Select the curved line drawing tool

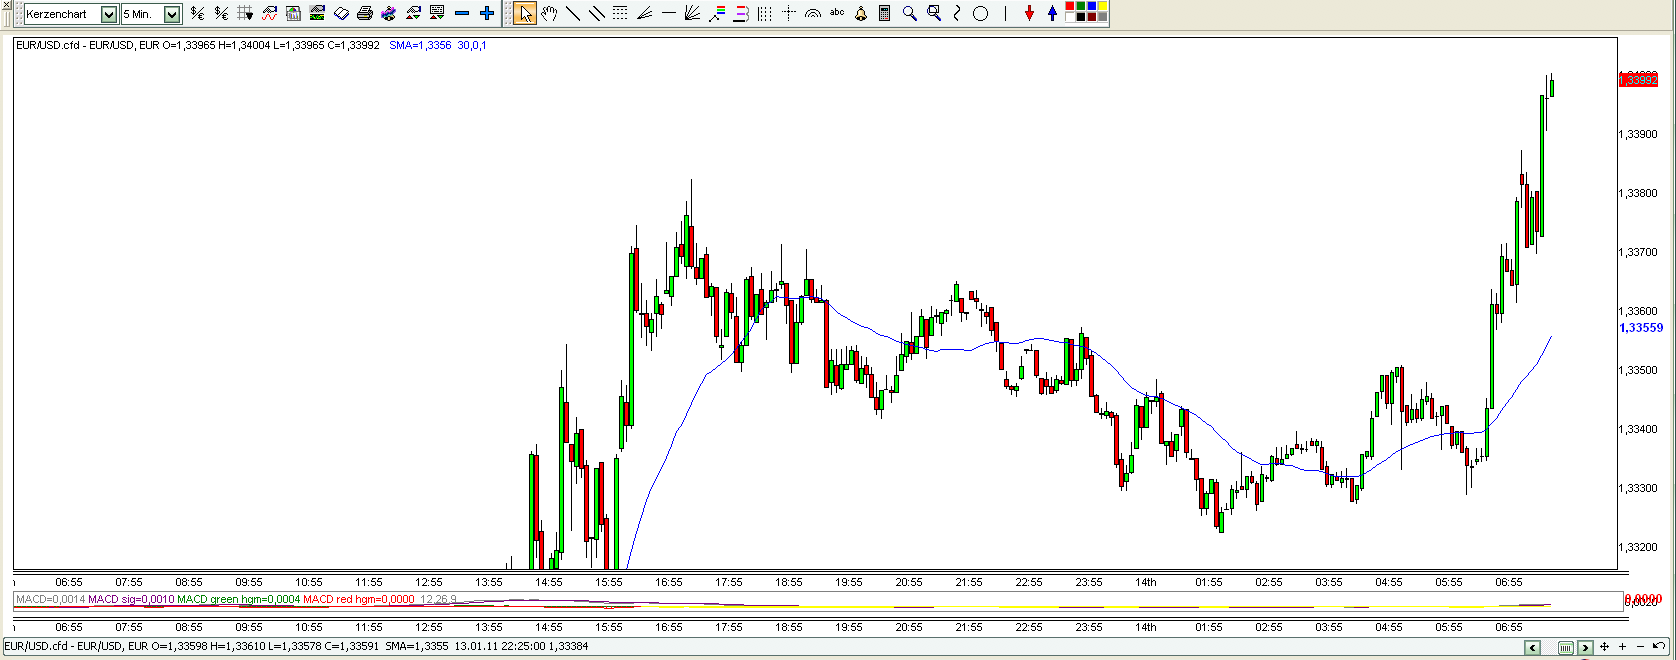[956, 13]
